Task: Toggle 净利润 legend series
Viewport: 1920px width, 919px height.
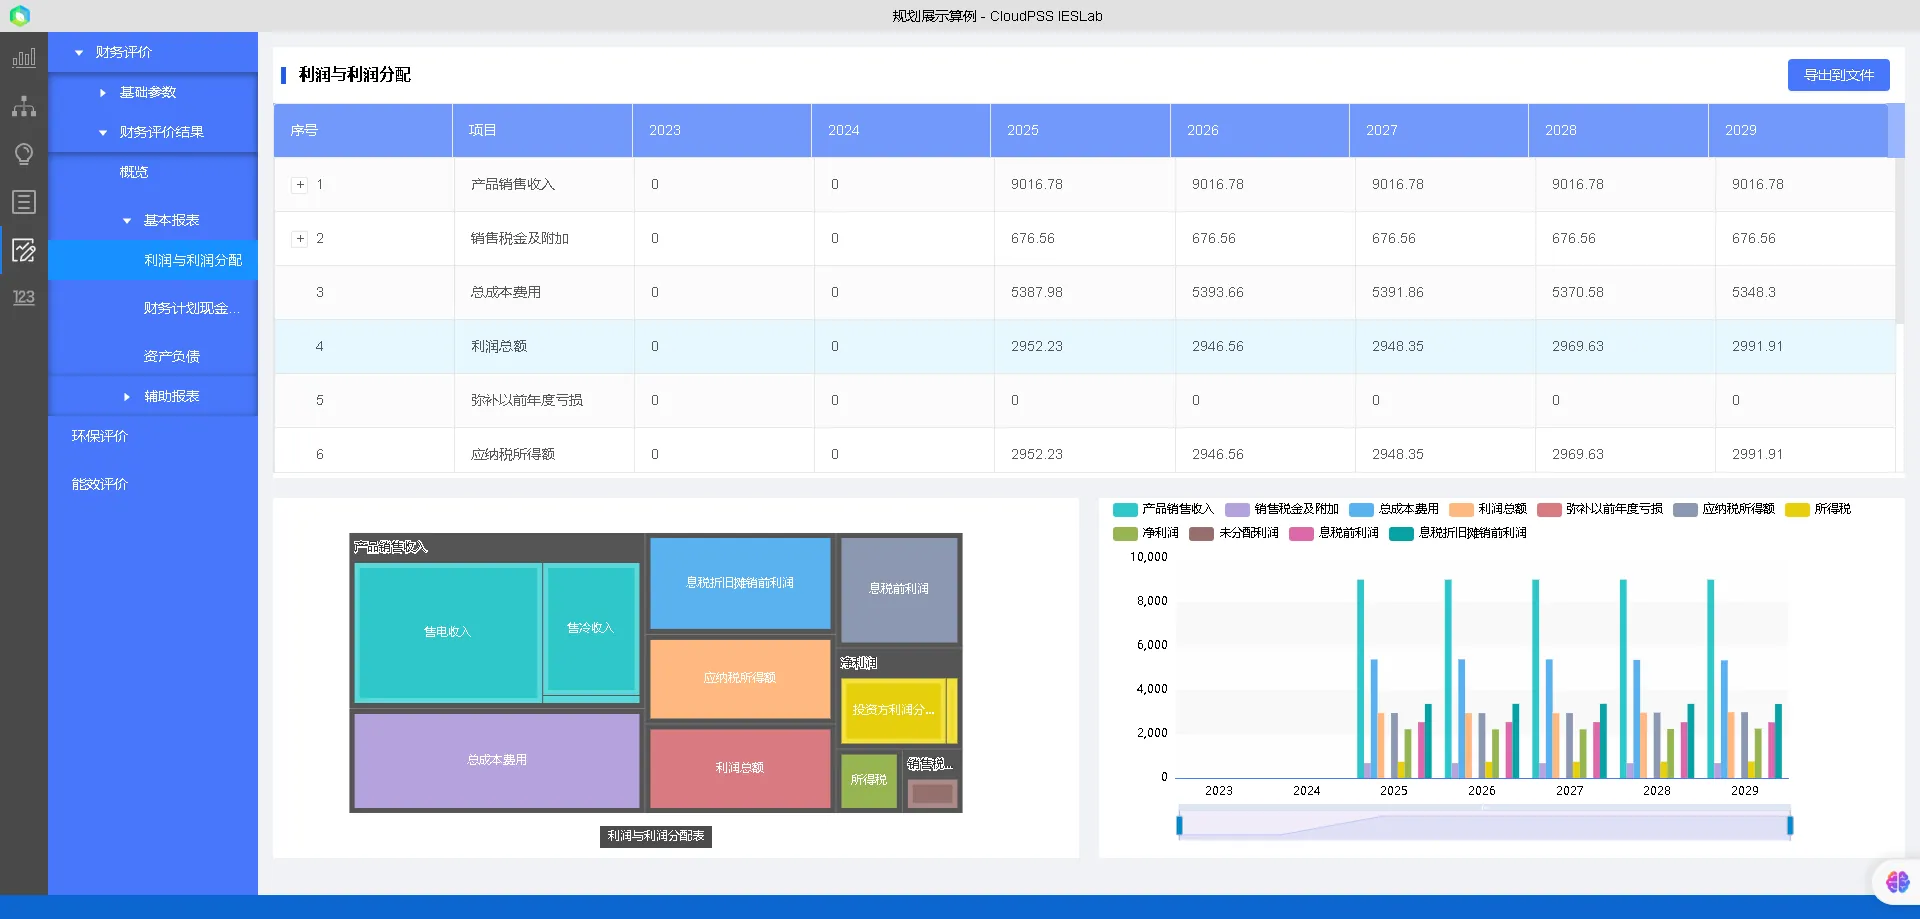Action: tap(1146, 533)
